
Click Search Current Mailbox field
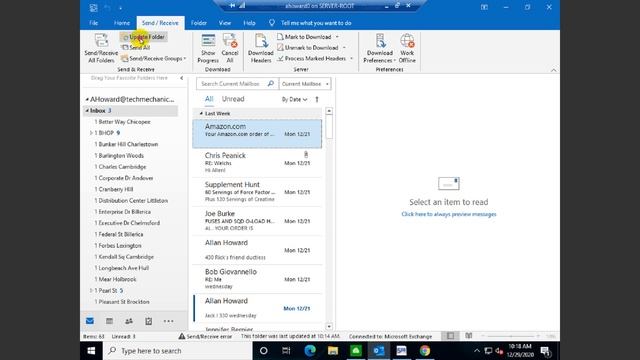231,84
